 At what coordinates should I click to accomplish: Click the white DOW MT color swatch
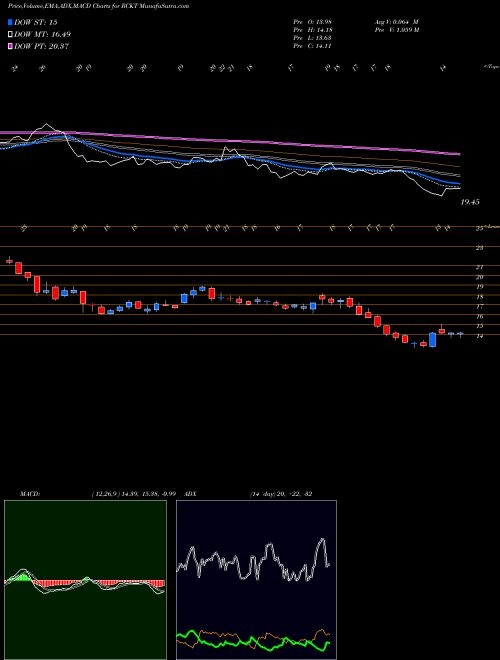coord(10,35)
